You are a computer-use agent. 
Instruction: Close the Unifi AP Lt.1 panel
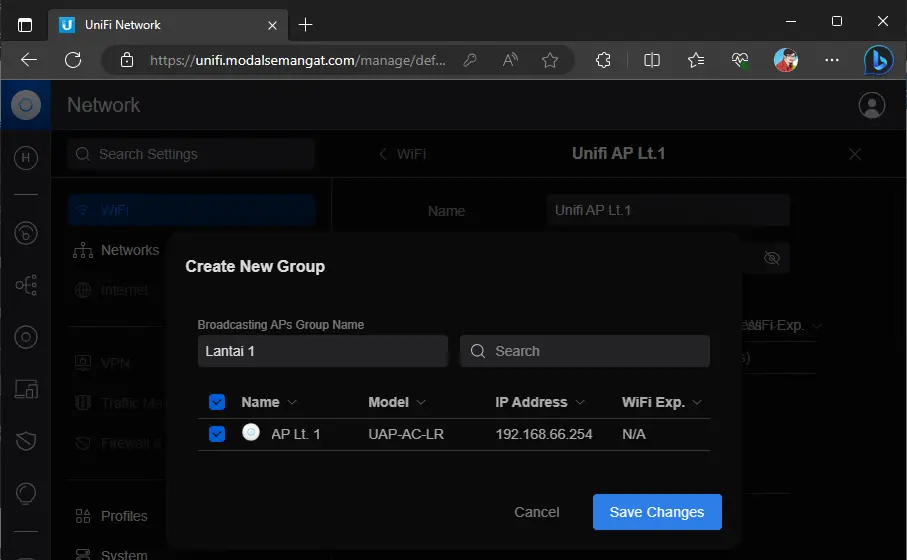pyautogui.click(x=854, y=154)
